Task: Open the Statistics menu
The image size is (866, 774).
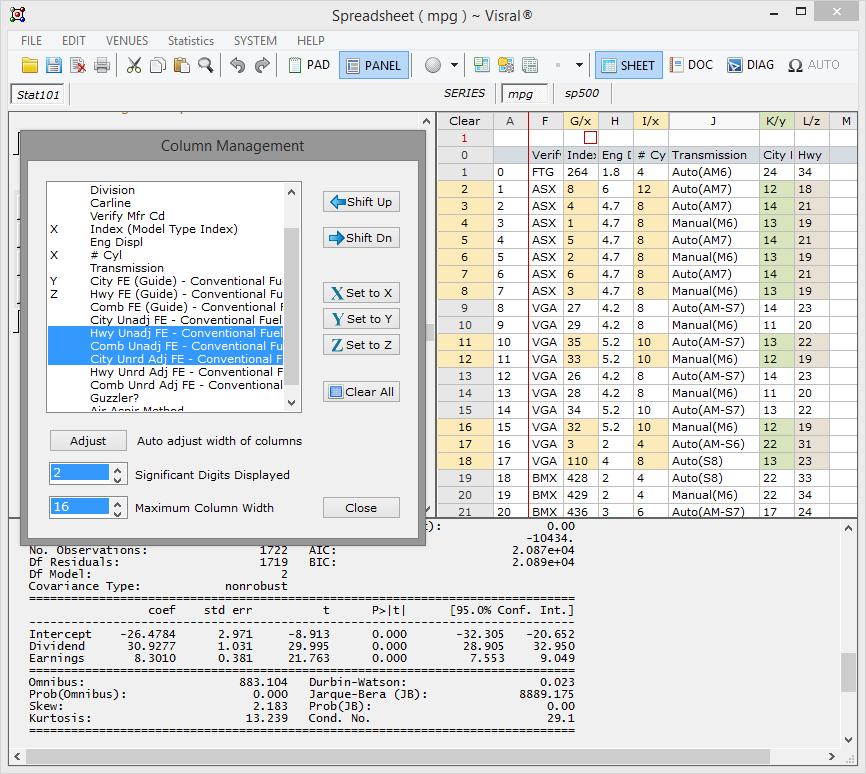Action: point(190,41)
